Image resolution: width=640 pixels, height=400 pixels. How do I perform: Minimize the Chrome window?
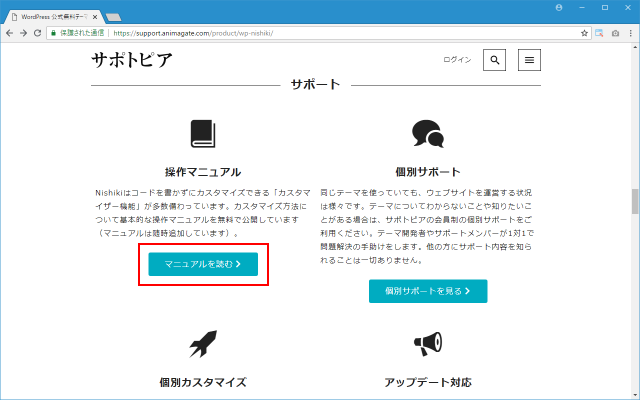pos(582,7)
